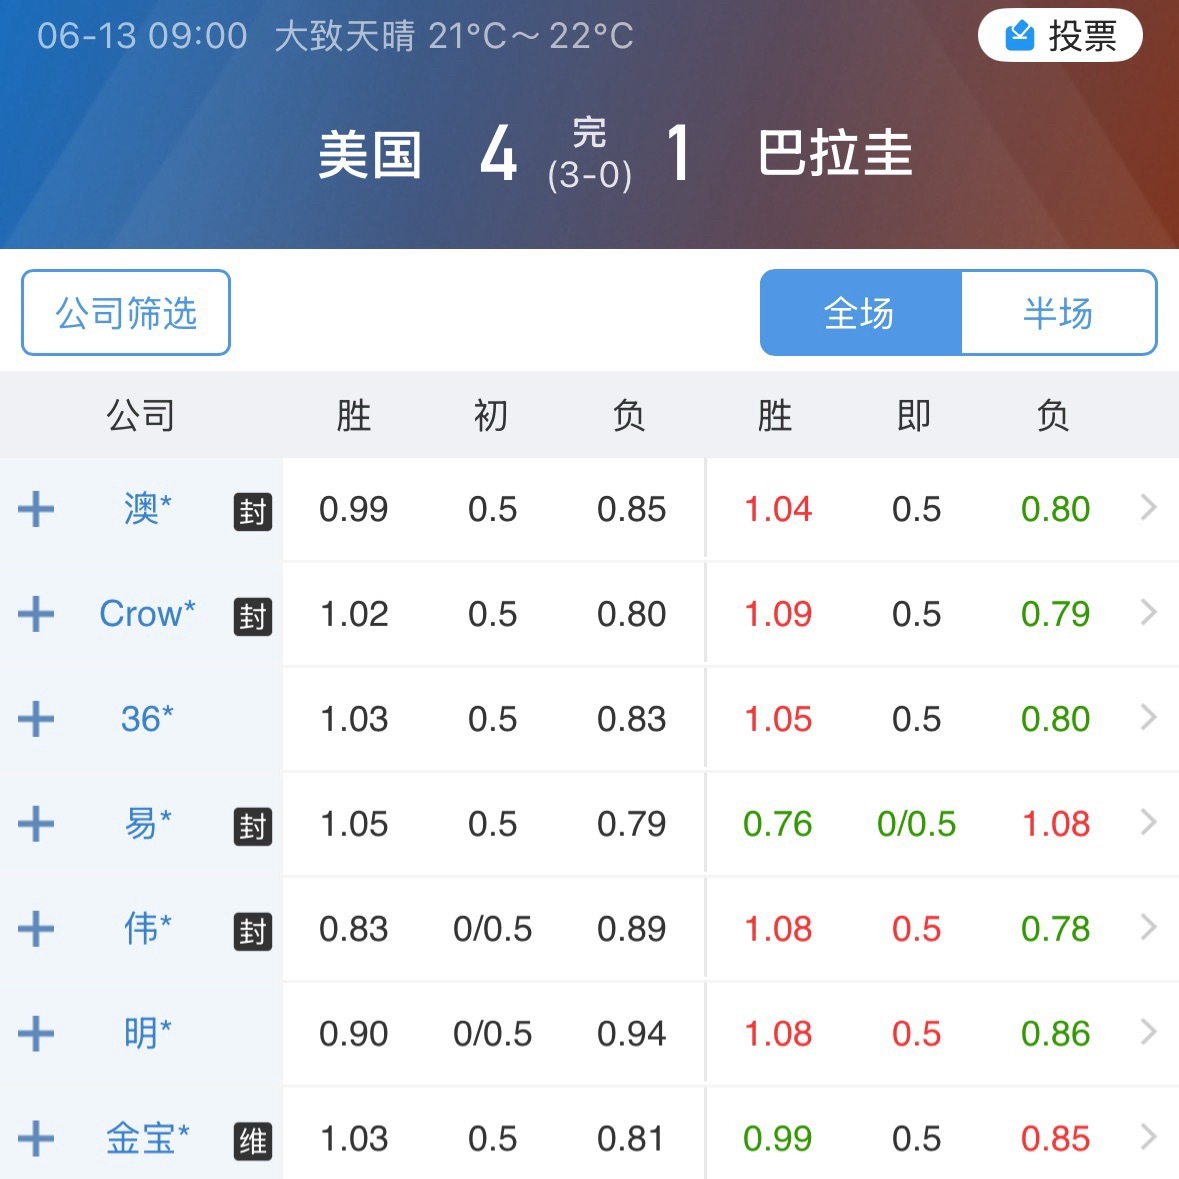Viewport: 1179px width, 1179px height.
Task: Tap the 维 badge beside 金宝*
Action: coord(253,1141)
